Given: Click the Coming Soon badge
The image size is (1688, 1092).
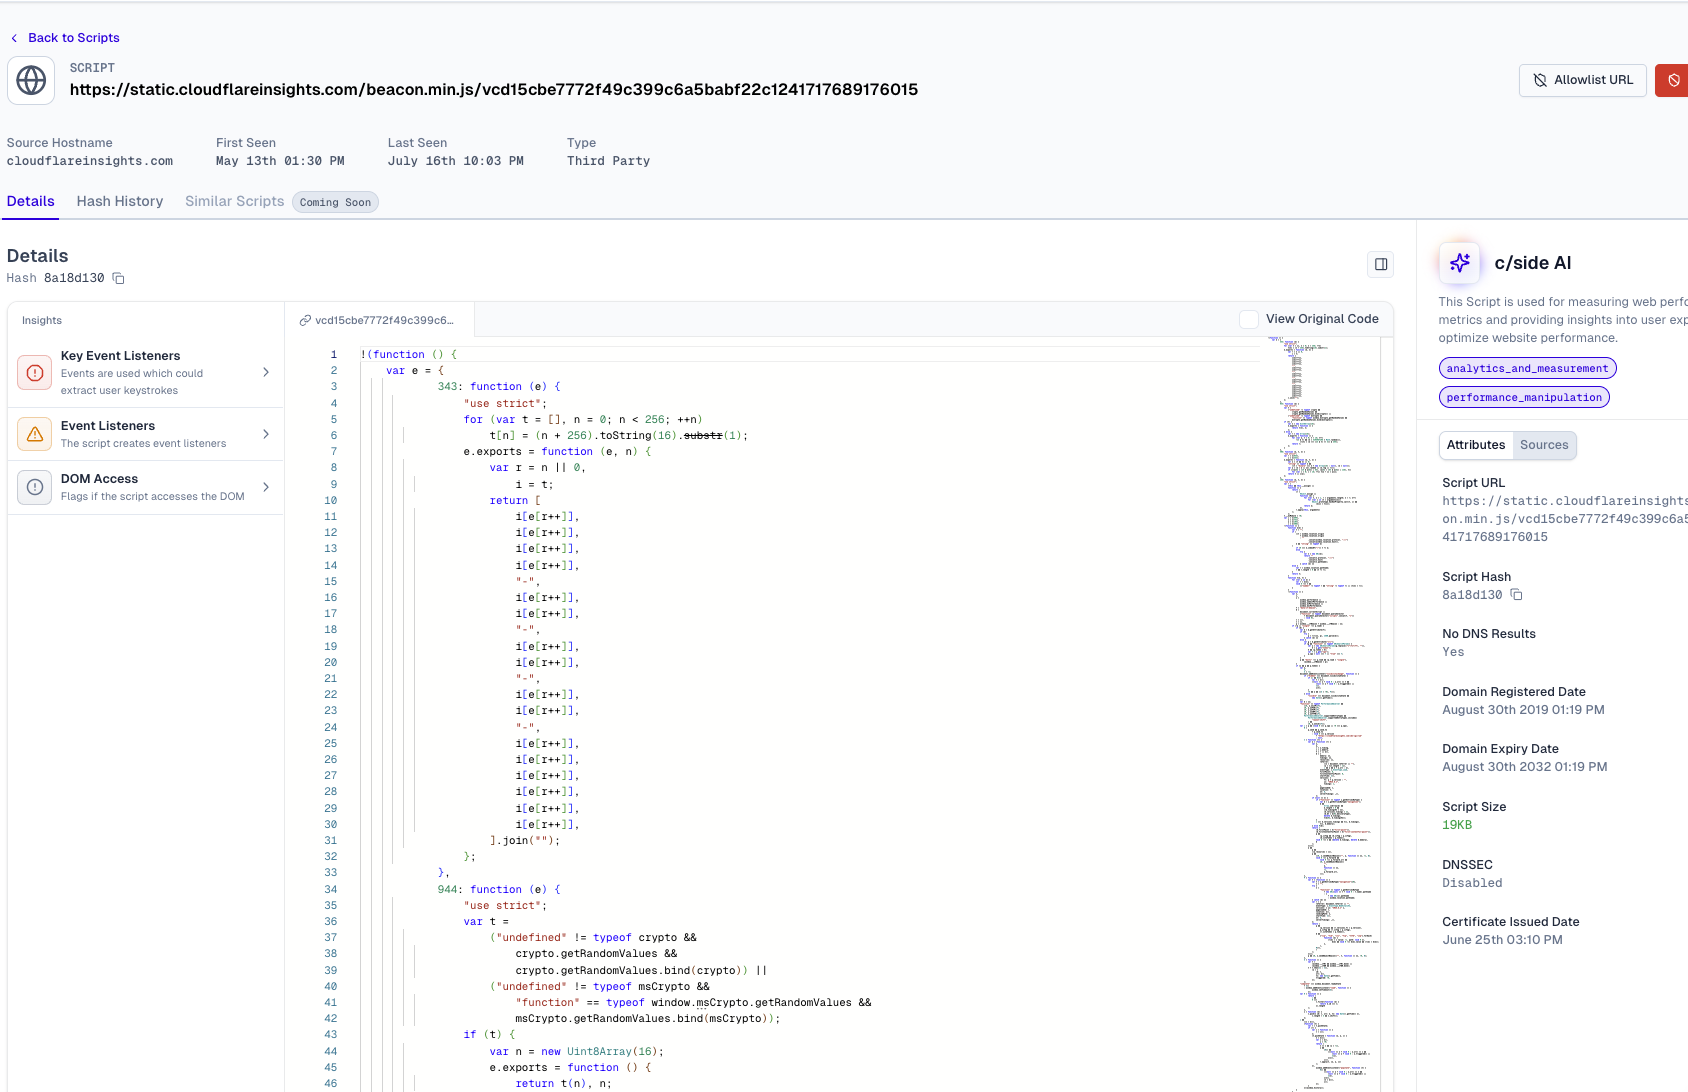Looking at the screenshot, I should coord(335,202).
